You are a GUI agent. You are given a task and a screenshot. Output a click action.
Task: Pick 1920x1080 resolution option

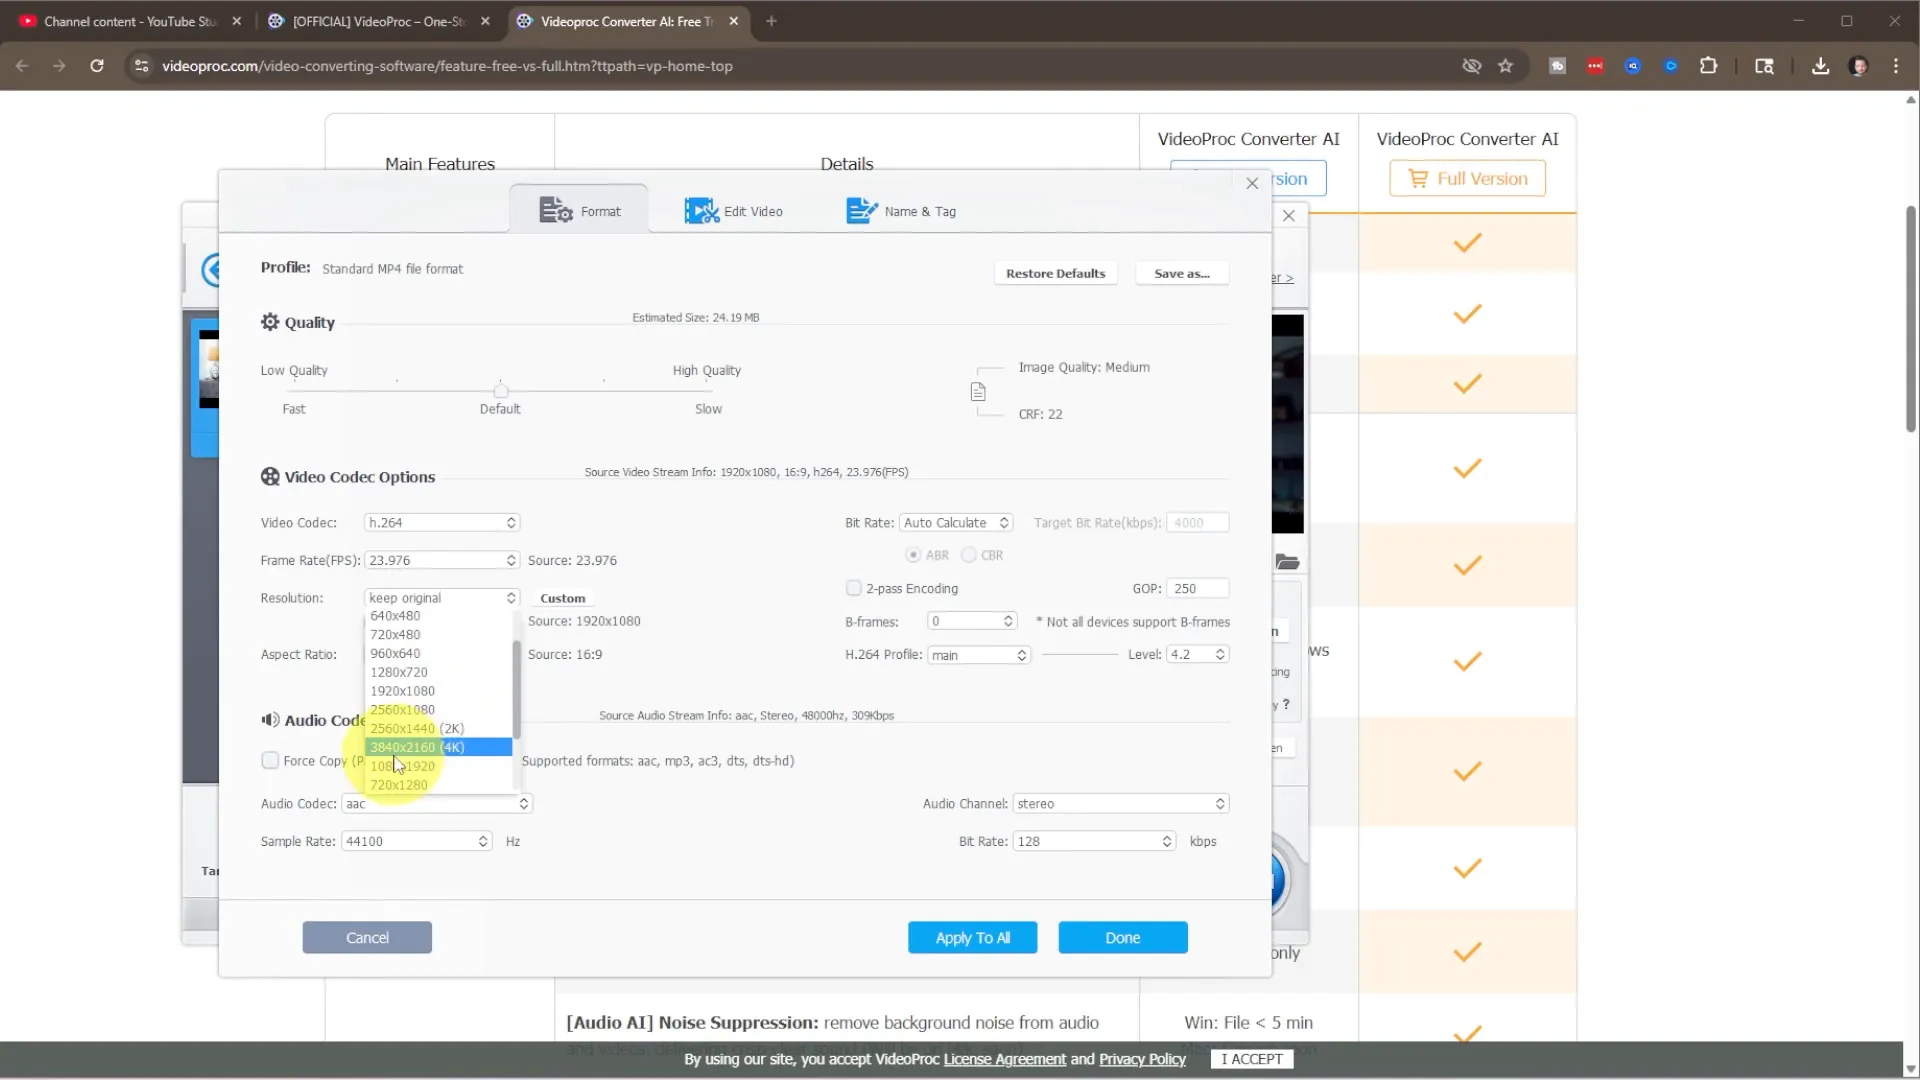pos(438,691)
